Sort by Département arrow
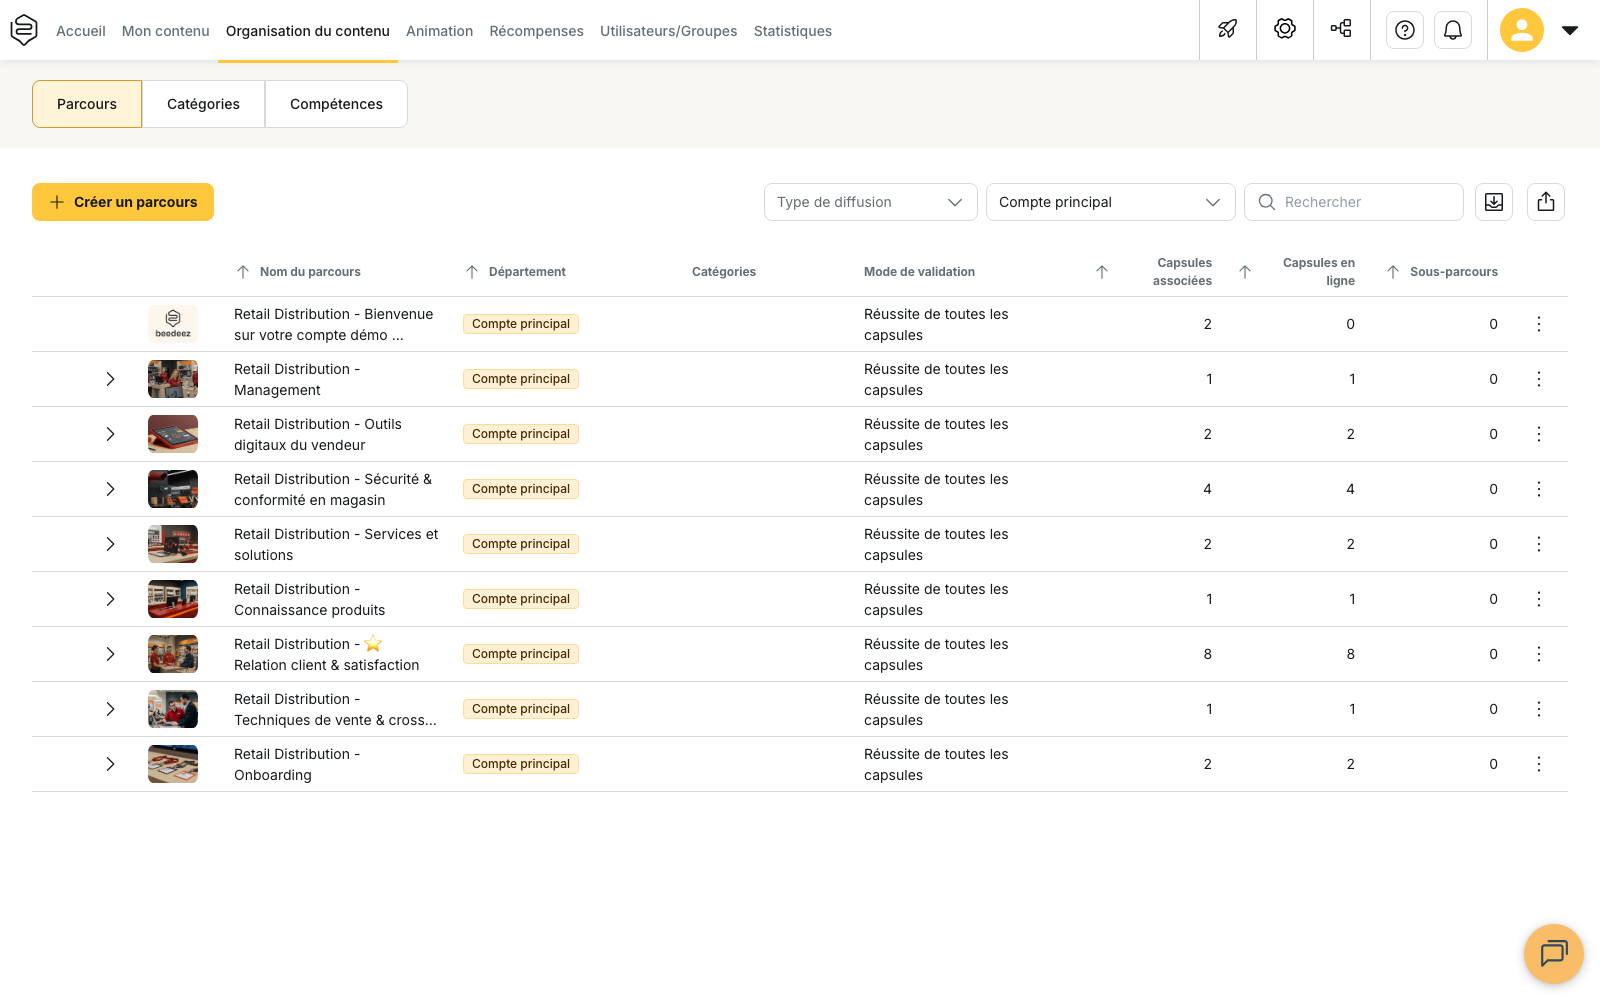This screenshot has height=1000, width=1600. [x=472, y=272]
